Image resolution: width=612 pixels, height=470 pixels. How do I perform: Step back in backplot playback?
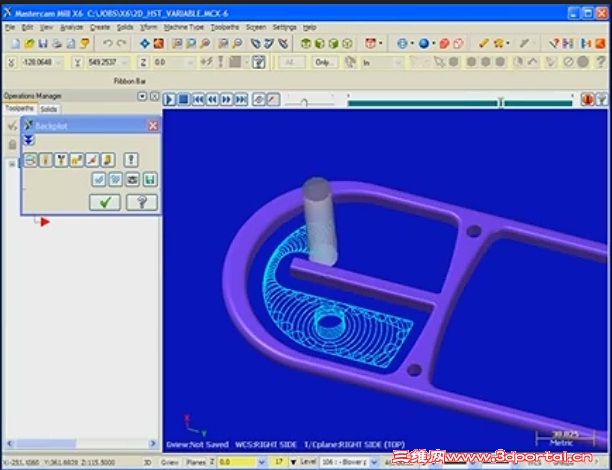(212, 100)
